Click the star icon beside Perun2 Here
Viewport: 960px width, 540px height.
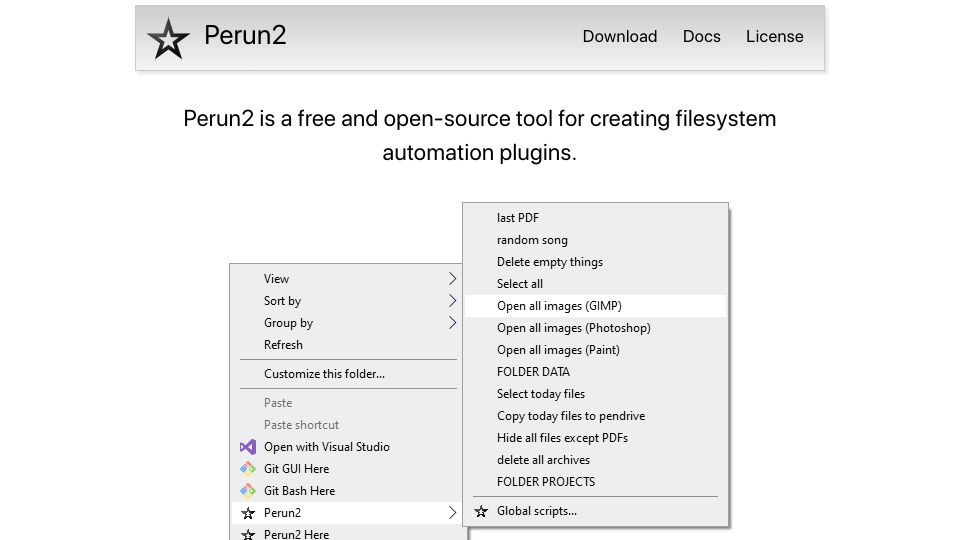(248, 534)
